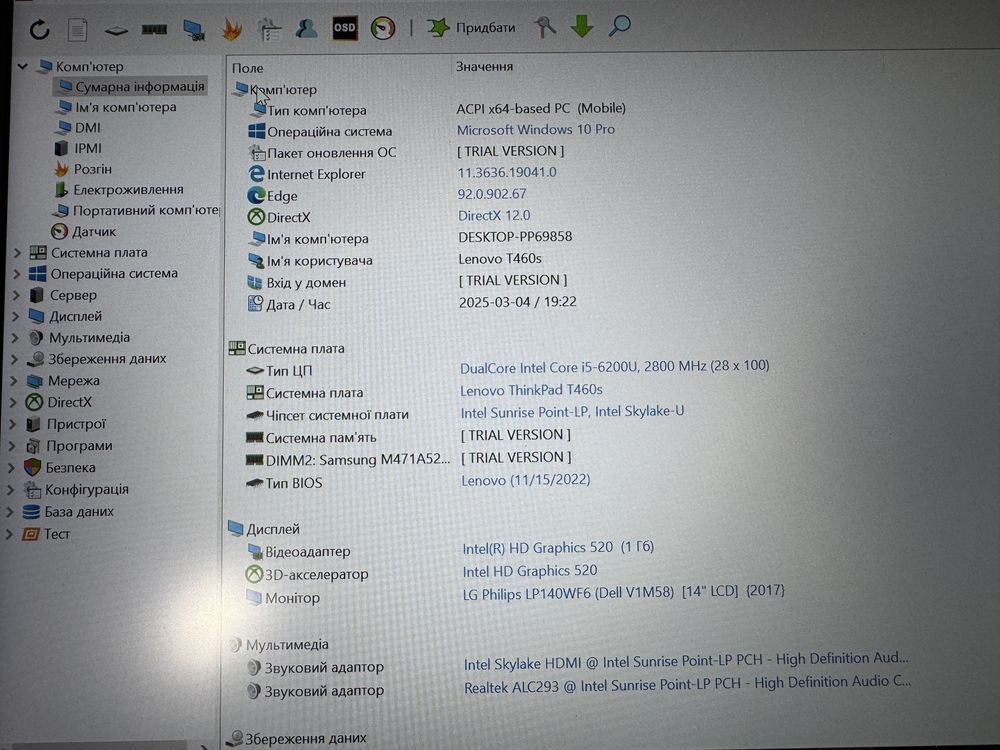Open the Microsoft Windows 10 Pro link
This screenshot has width=1000, height=750.
click(536, 129)
